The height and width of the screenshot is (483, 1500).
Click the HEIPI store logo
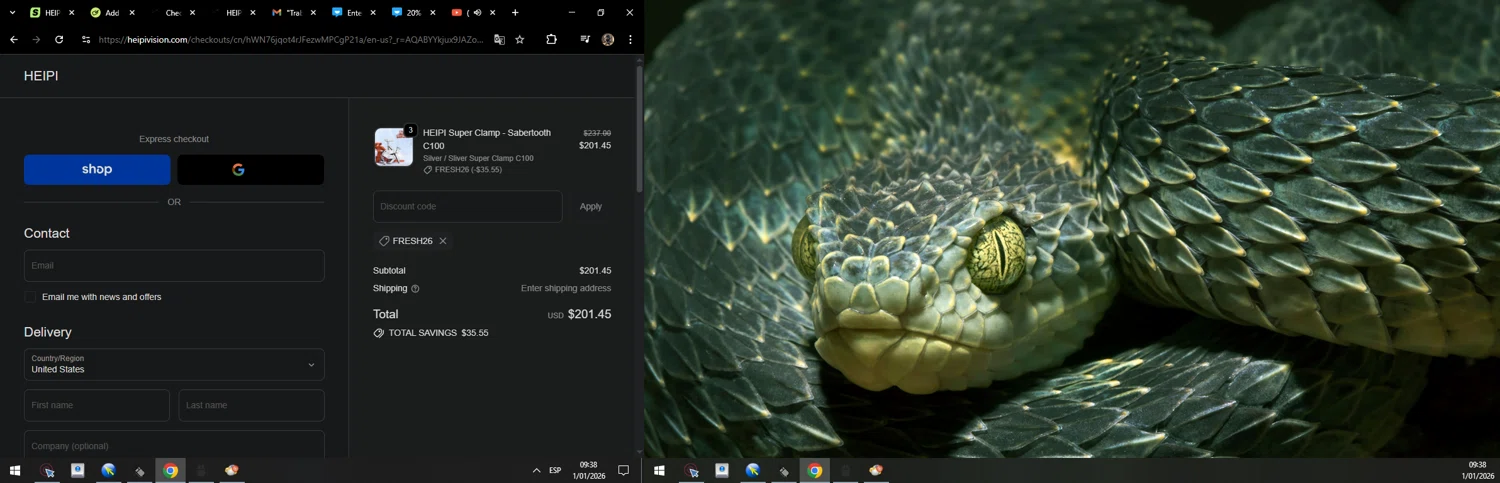[x=41, y=76]
